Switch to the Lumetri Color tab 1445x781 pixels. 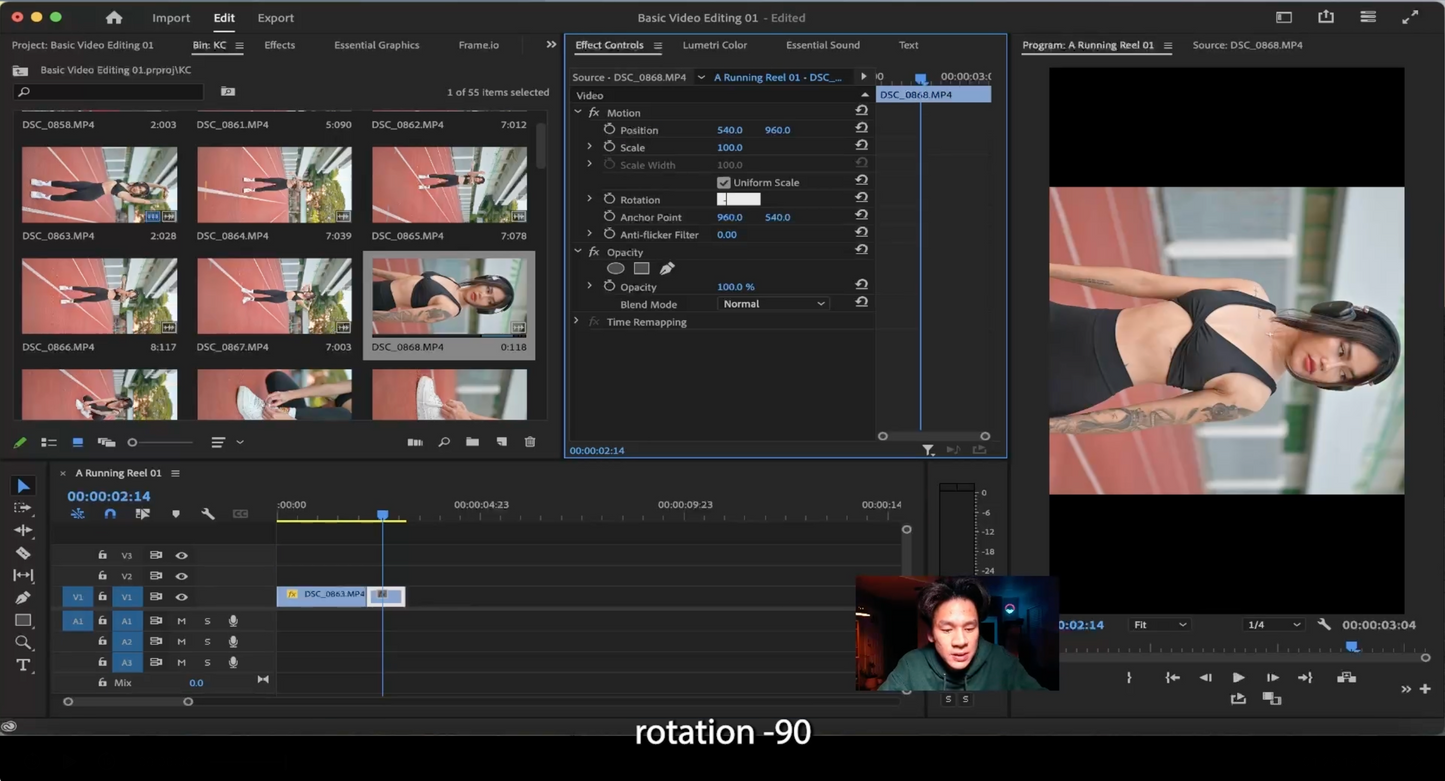(x=714, y=45)
